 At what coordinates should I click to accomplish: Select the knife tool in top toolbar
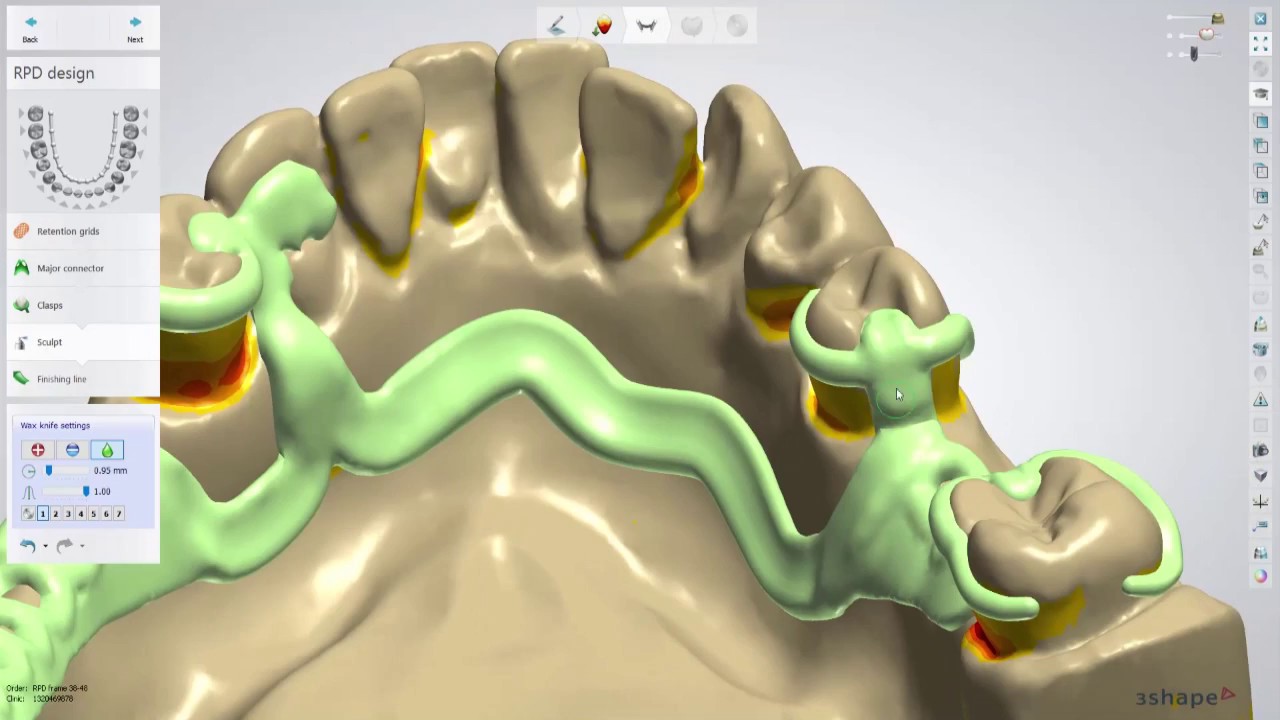[x=557, y=26]
